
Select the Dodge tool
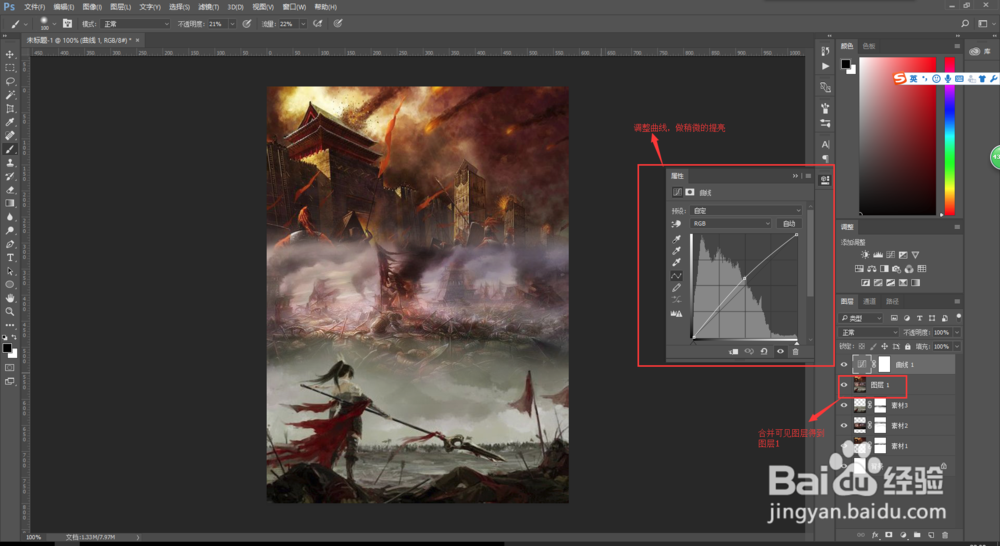pyautogui.click(x=10, y=230)
